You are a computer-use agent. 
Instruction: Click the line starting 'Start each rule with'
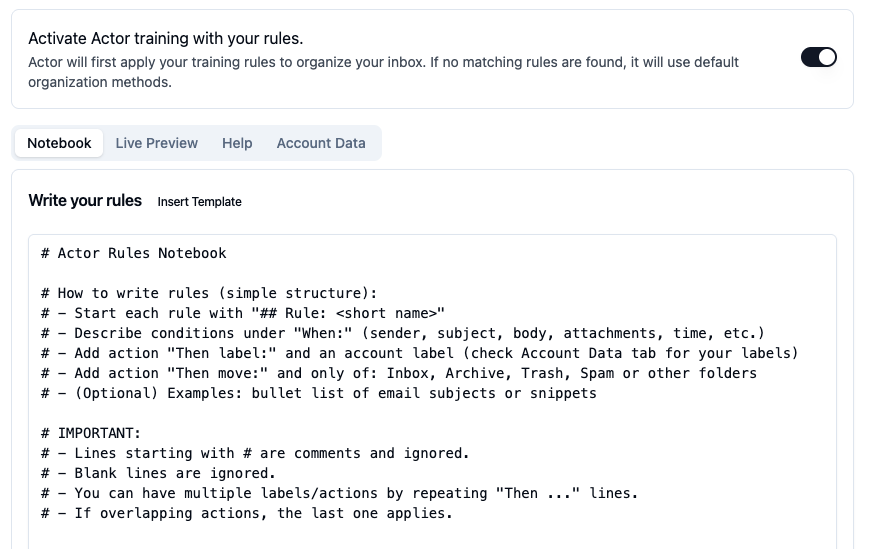[x=242, y=313]
